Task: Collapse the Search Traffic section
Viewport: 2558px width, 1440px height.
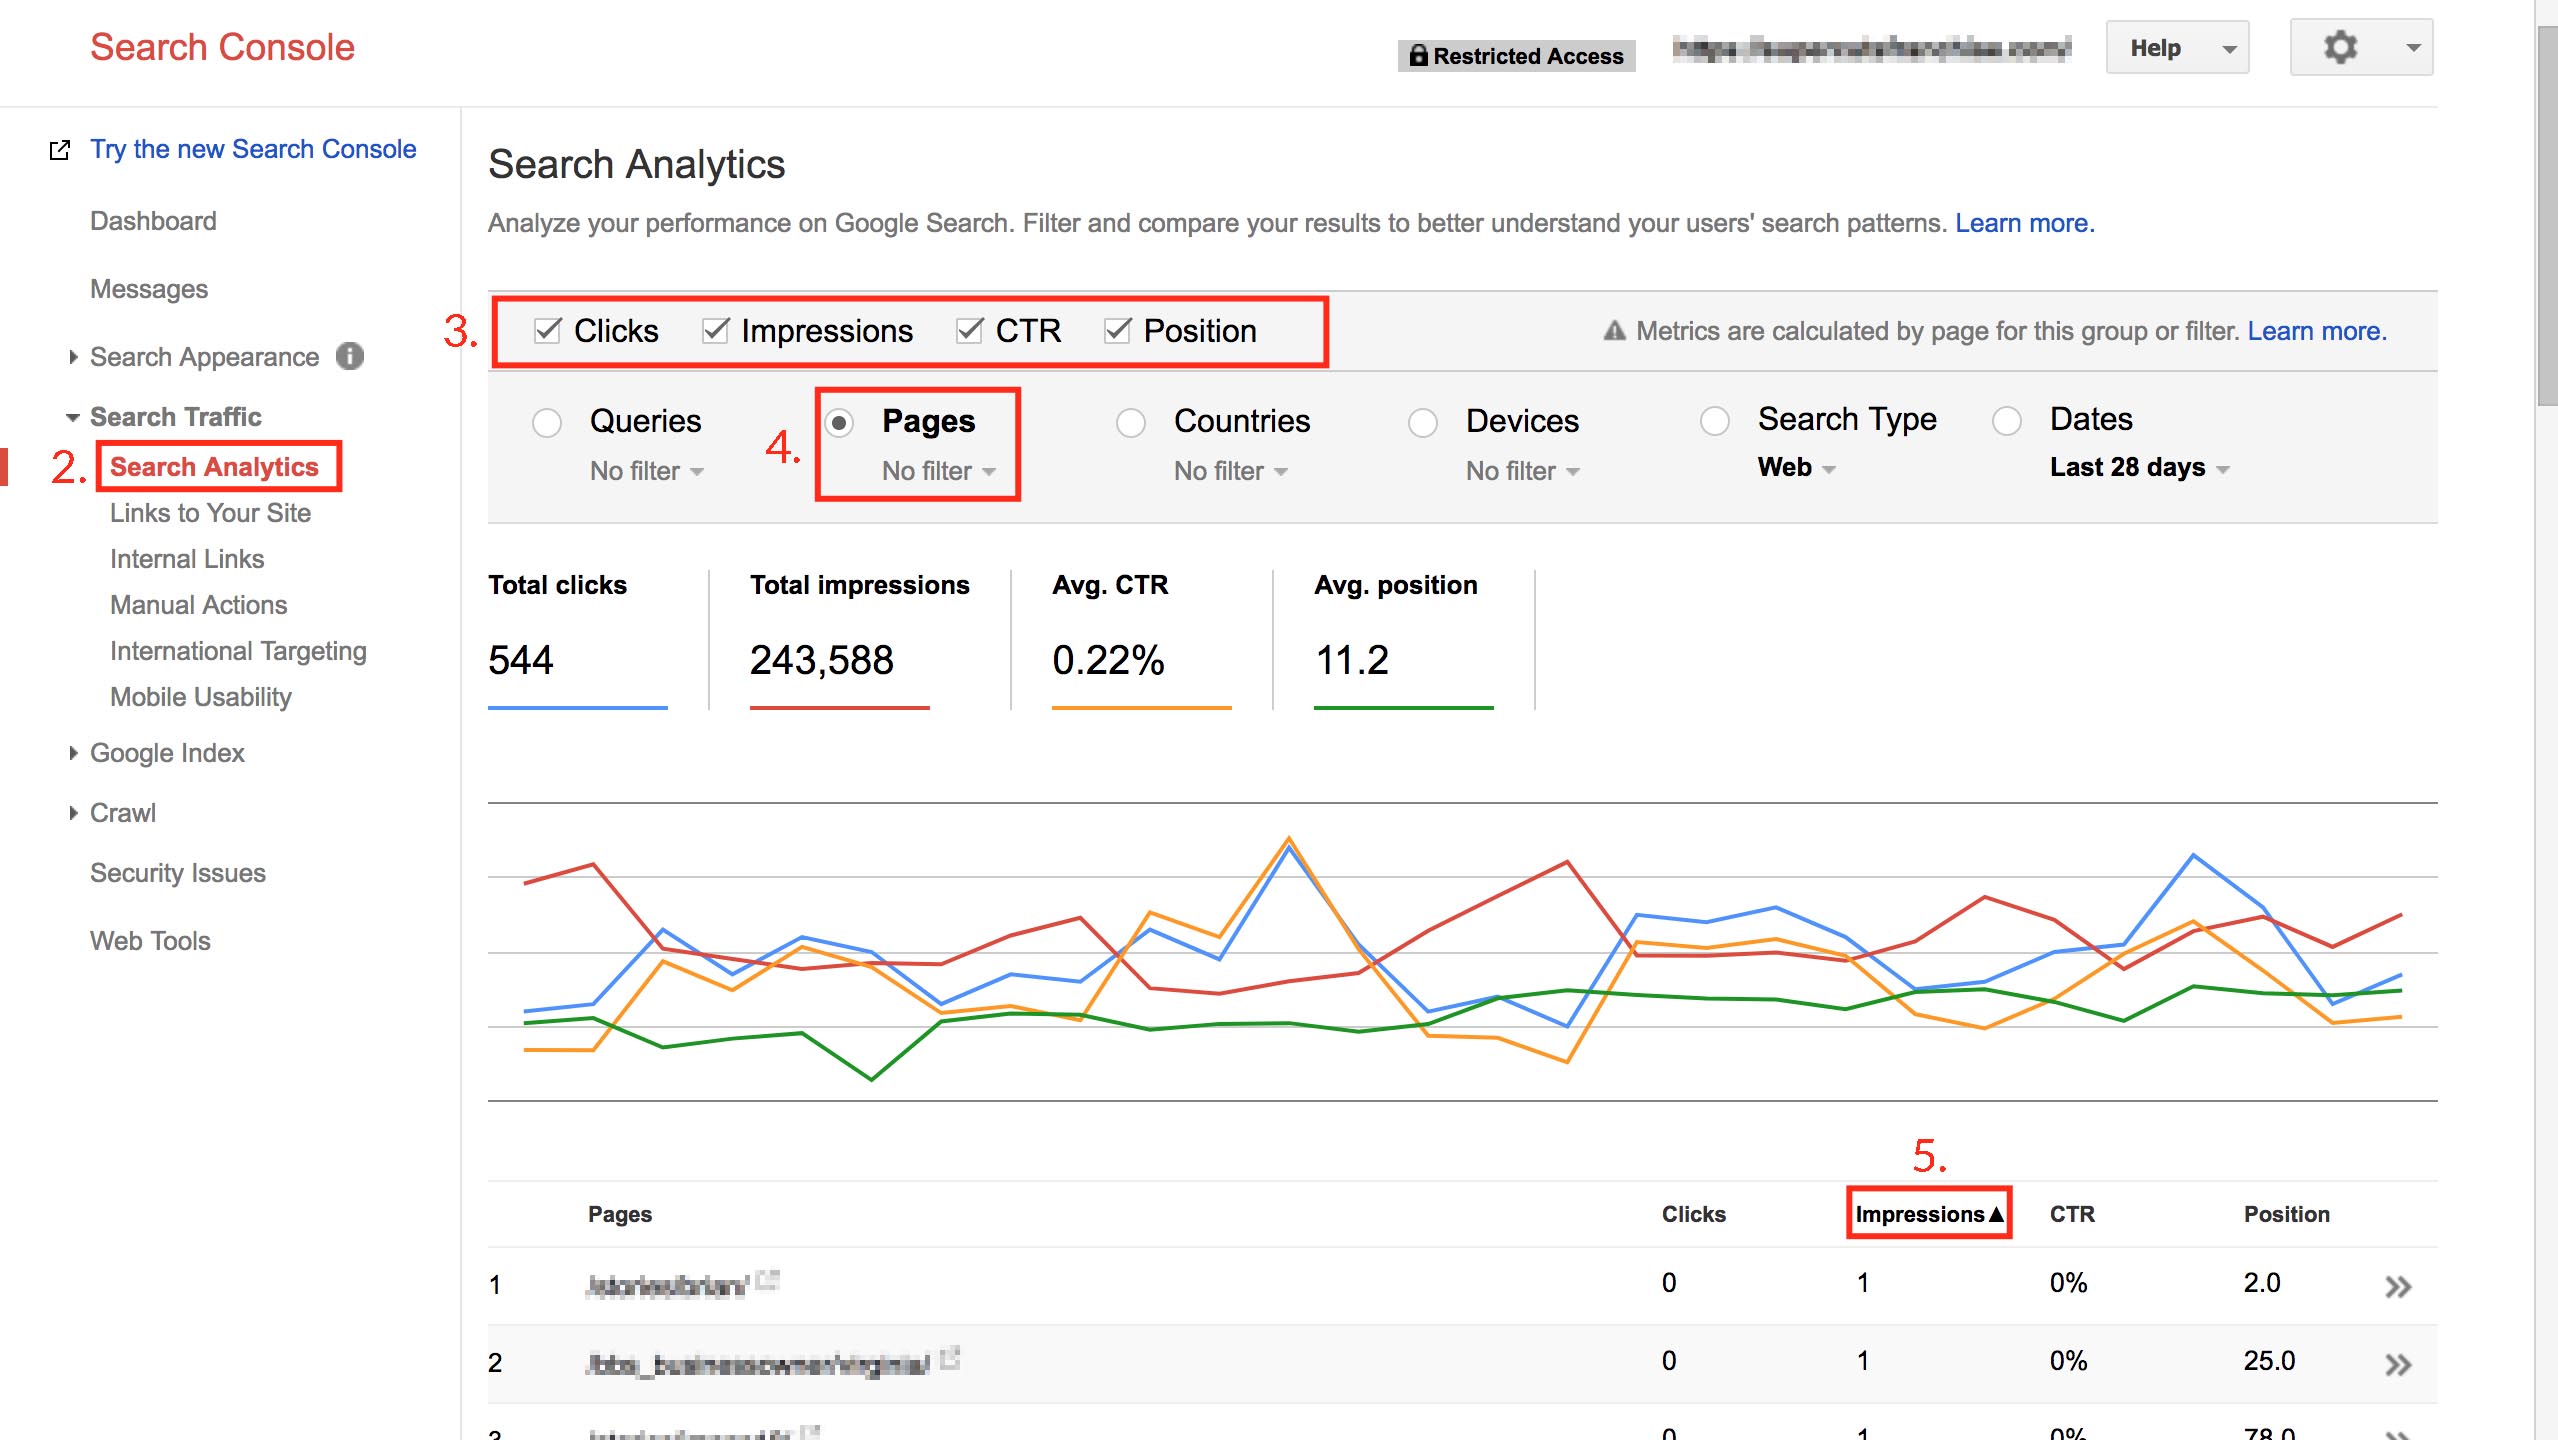Action: coord(72,417)
